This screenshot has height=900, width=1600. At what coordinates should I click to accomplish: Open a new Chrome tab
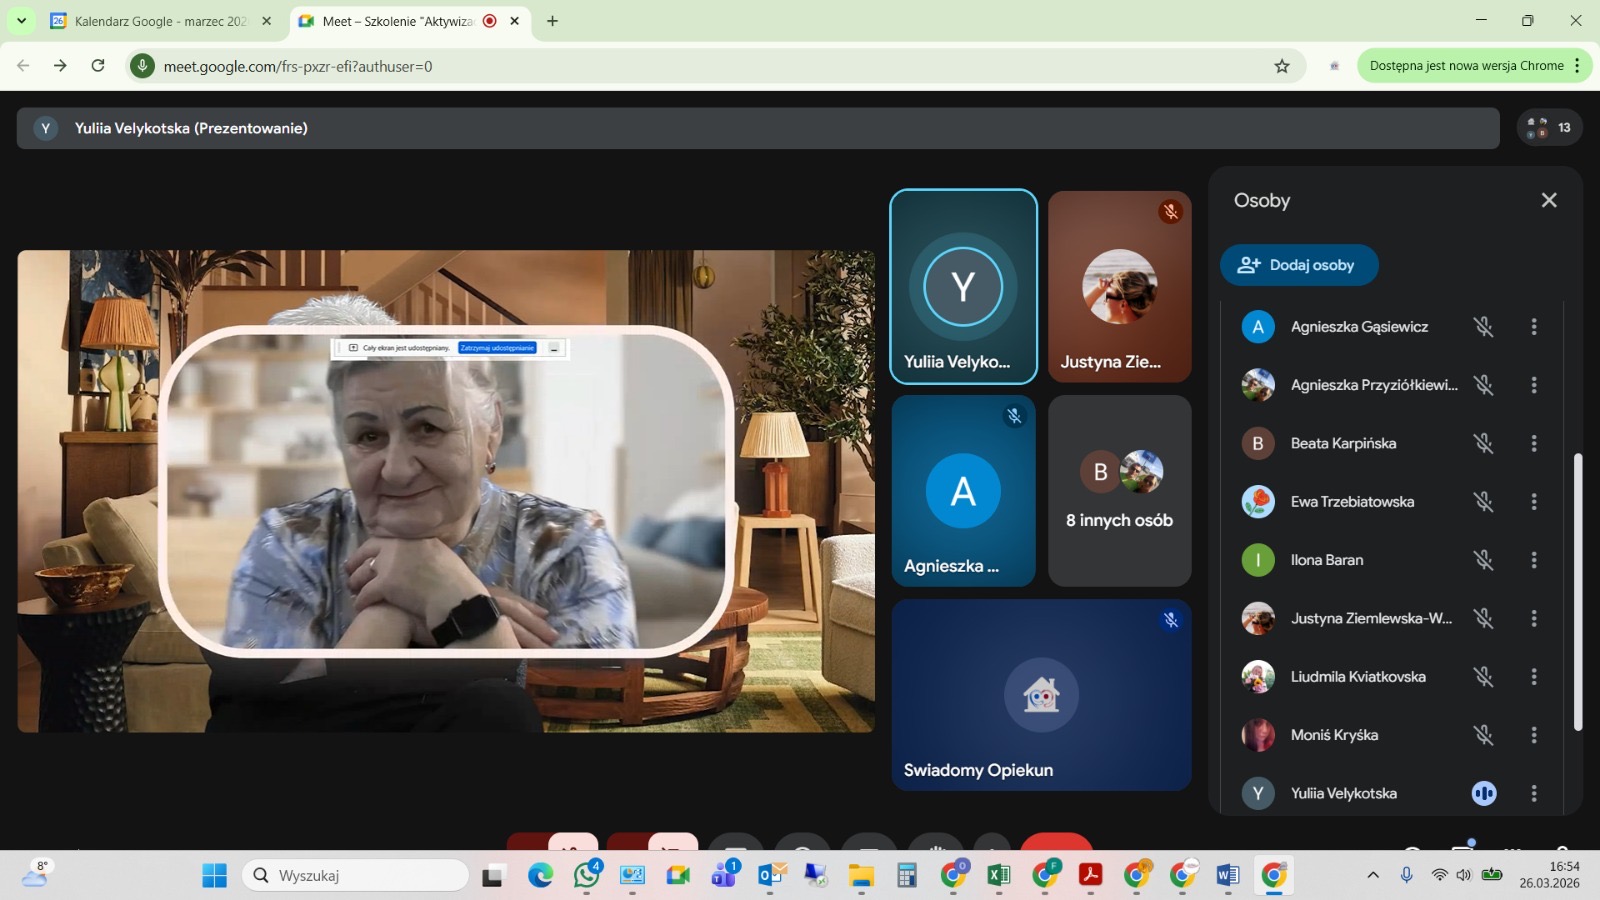(x=552, y=21)
